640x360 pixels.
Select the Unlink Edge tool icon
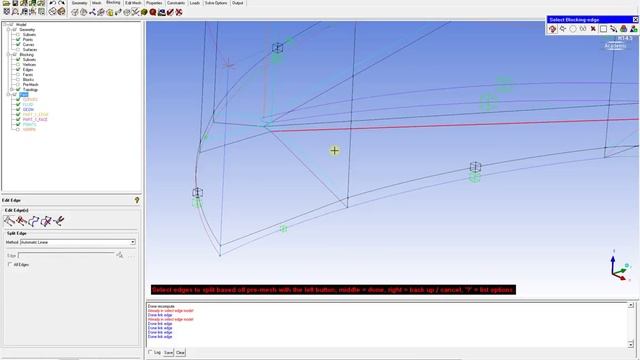[46, 221]
